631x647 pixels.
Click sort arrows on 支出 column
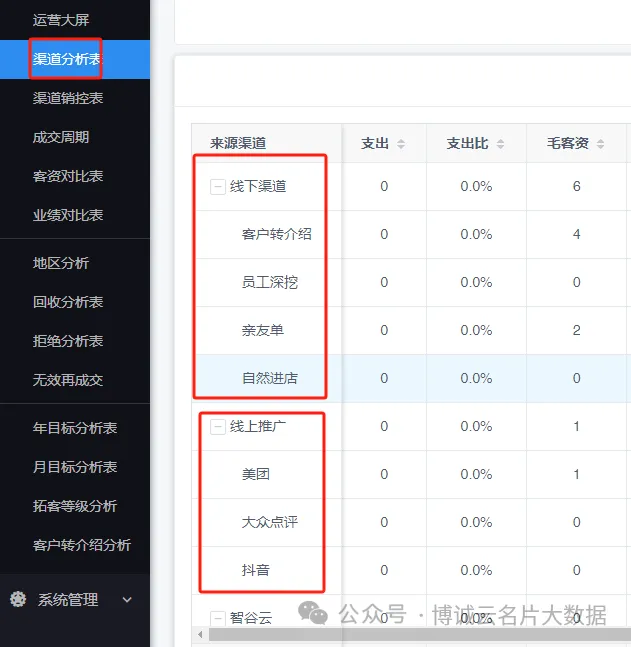[401, 144]
